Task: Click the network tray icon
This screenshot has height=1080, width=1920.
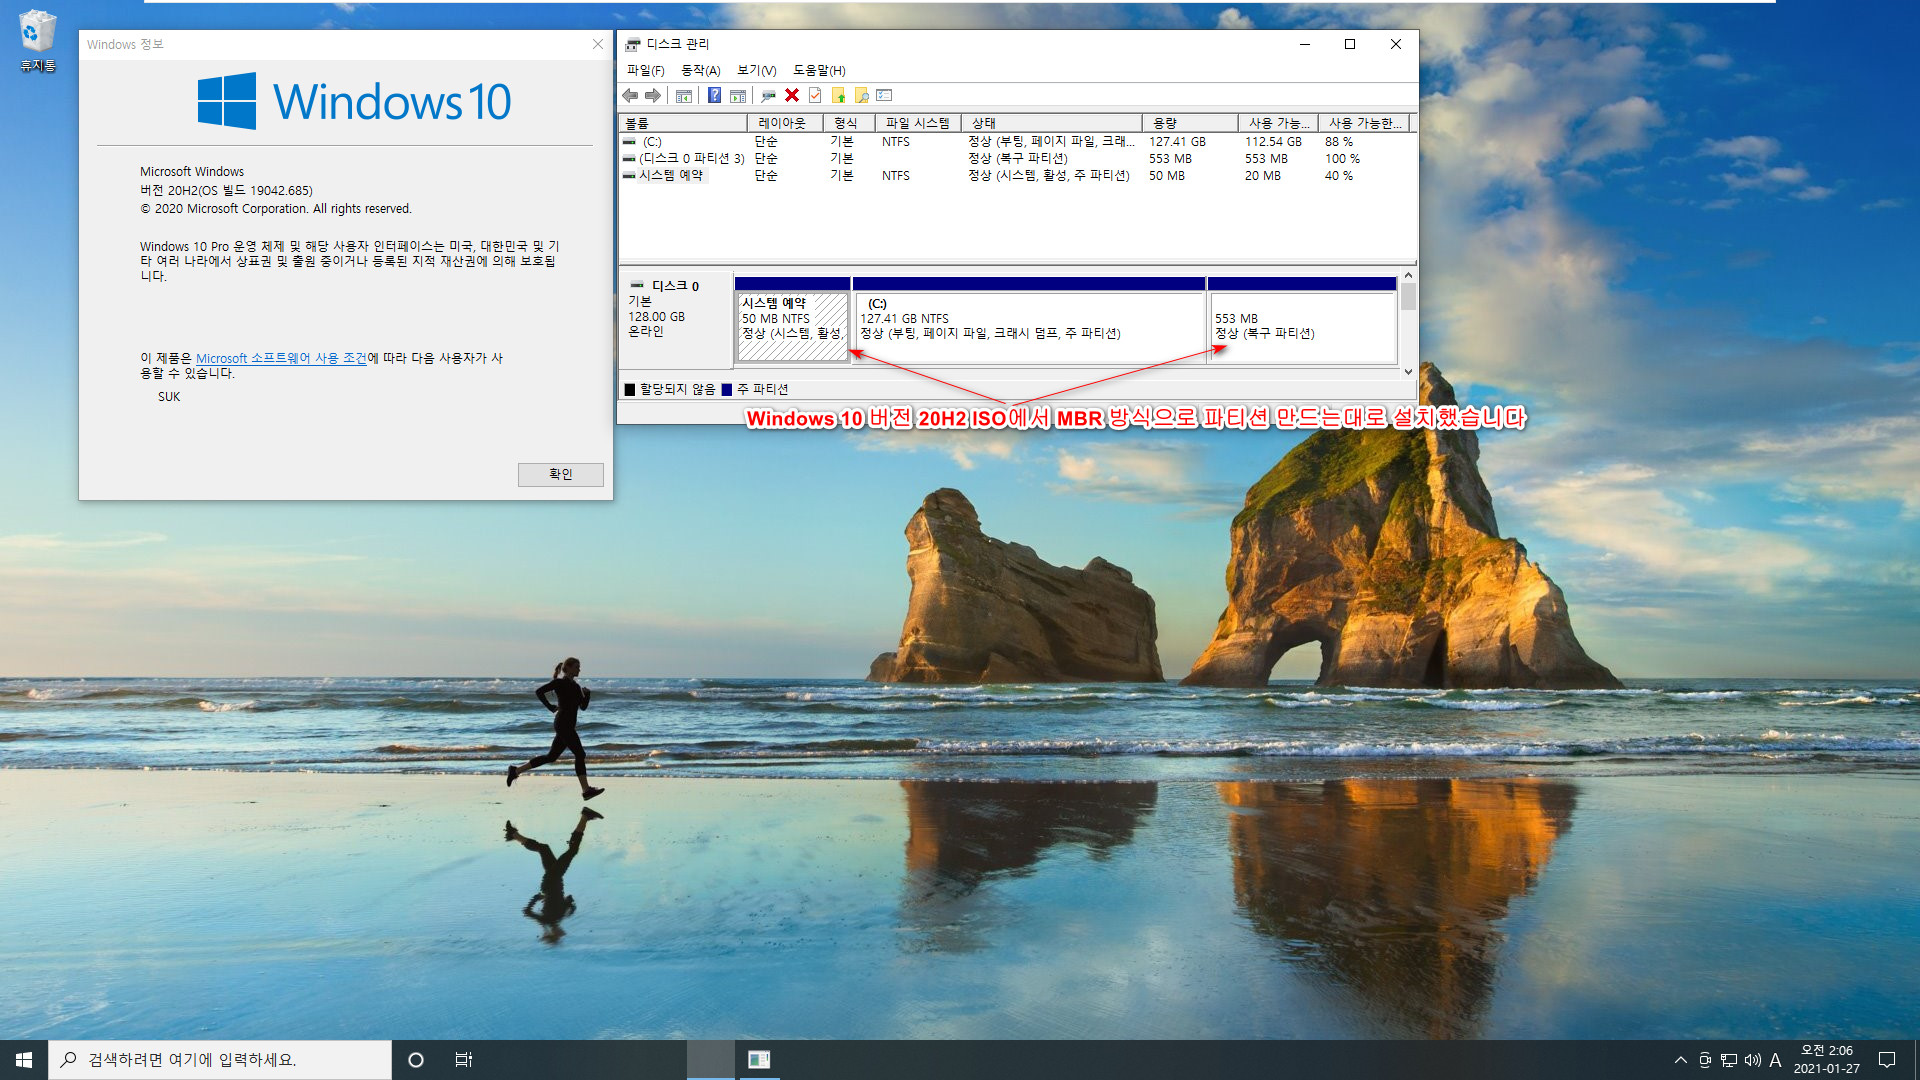Action: click(x=1729, y=1060)
